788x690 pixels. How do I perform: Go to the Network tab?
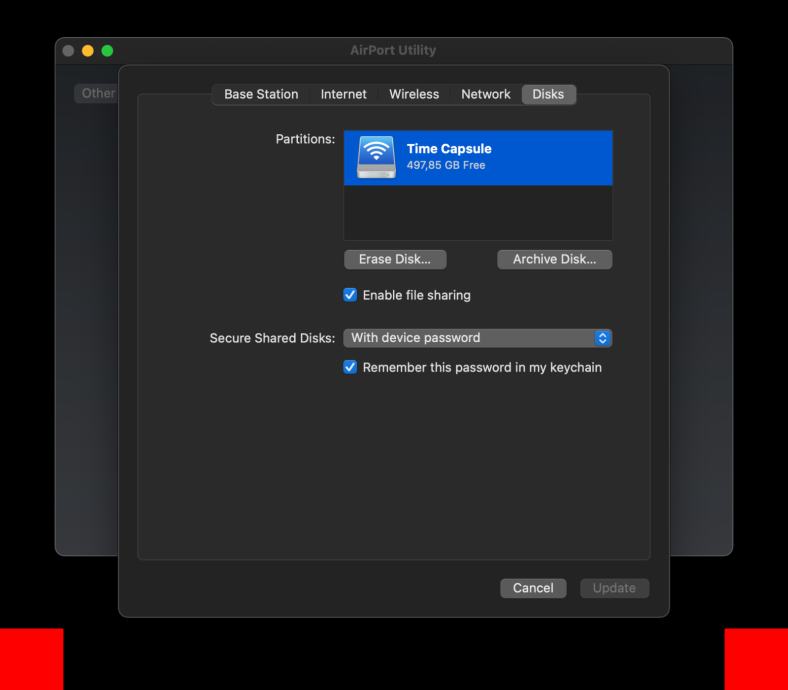click(x=485, y=94)
